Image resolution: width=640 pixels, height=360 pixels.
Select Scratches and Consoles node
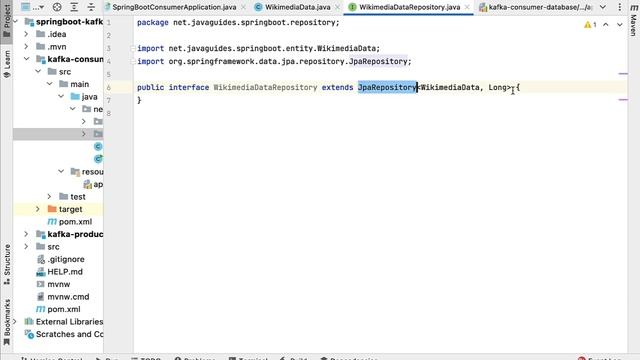coord(69,334)
